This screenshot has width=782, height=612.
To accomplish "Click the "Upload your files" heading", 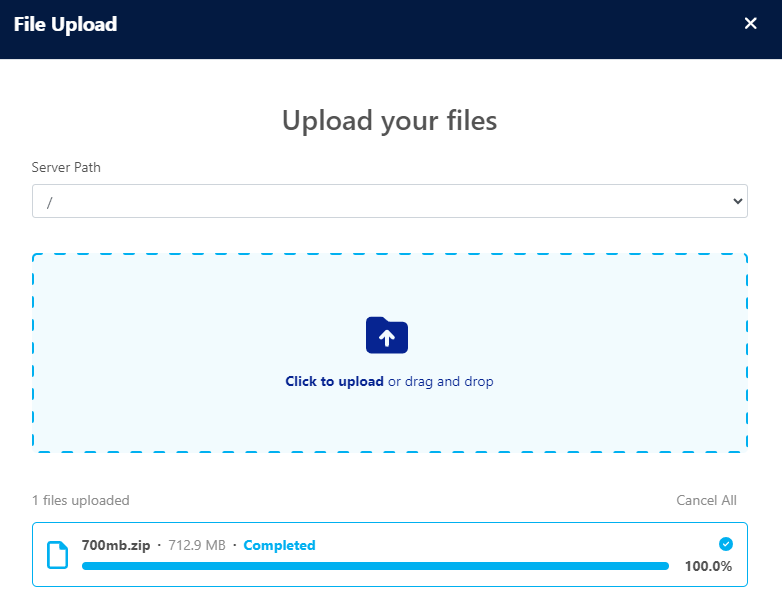I will coord(389,121).
